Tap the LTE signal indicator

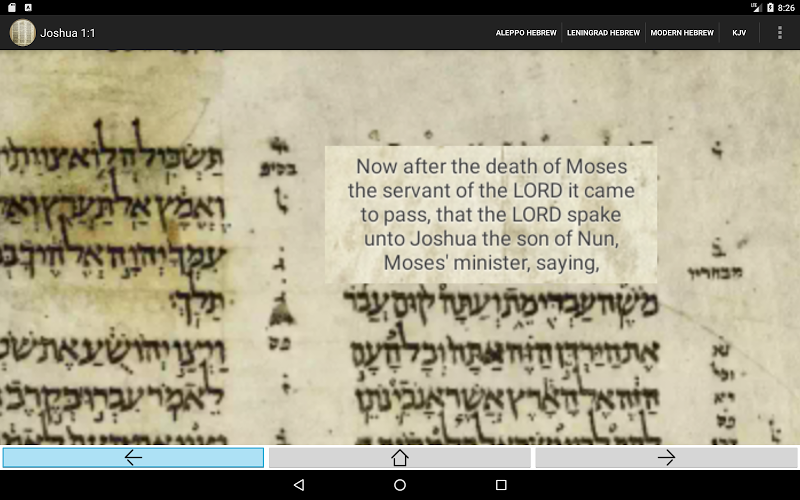coord(756,7)
